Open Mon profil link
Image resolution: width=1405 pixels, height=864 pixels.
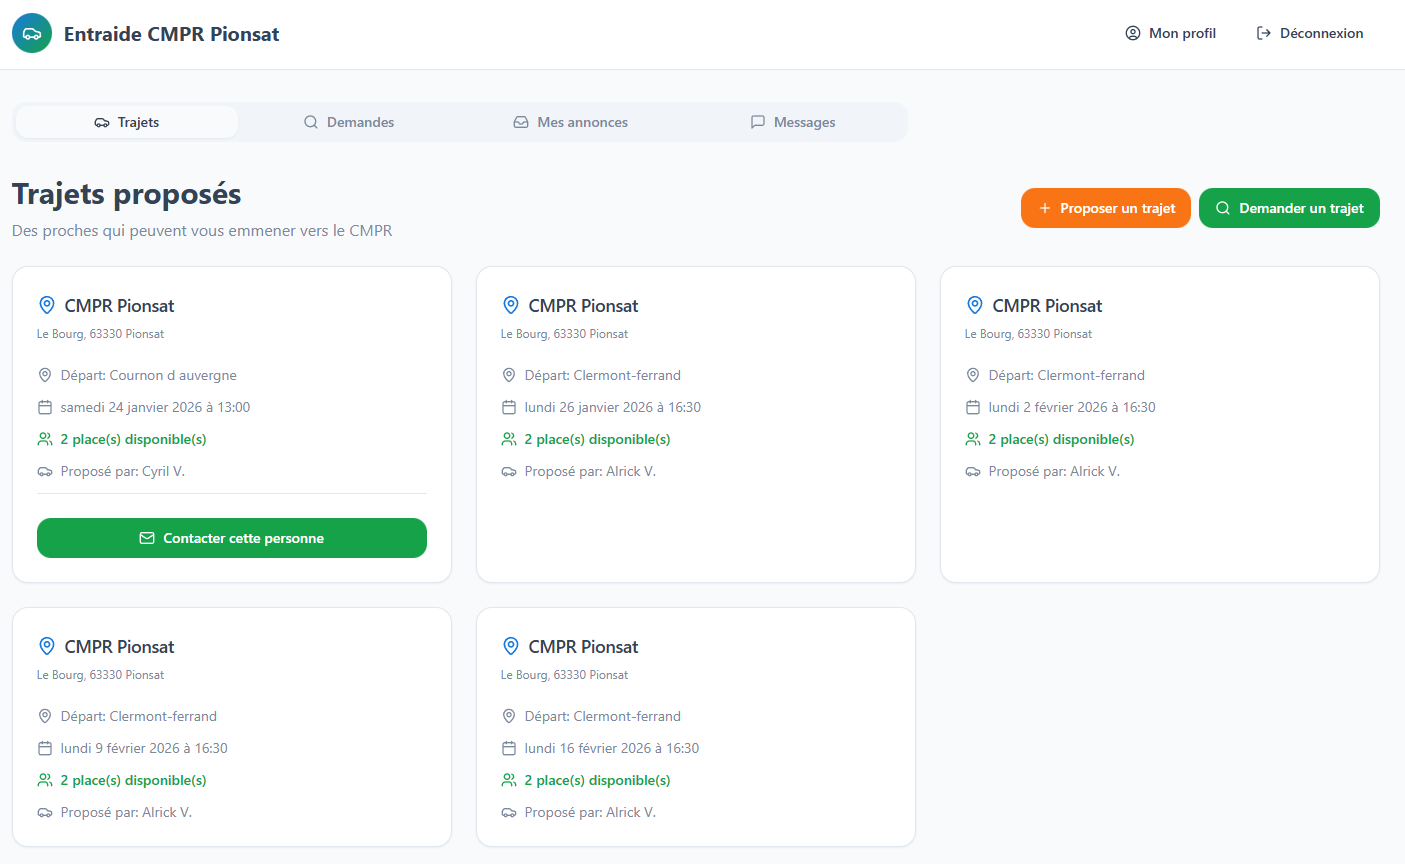1170,33
